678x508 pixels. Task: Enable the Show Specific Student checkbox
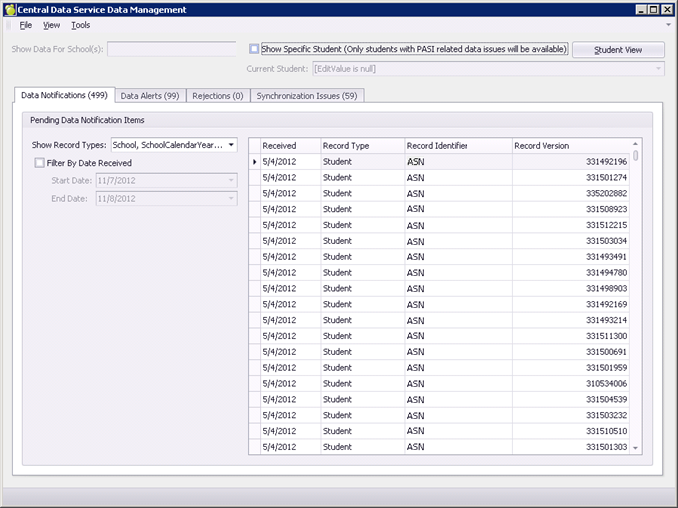coord(254,48)
